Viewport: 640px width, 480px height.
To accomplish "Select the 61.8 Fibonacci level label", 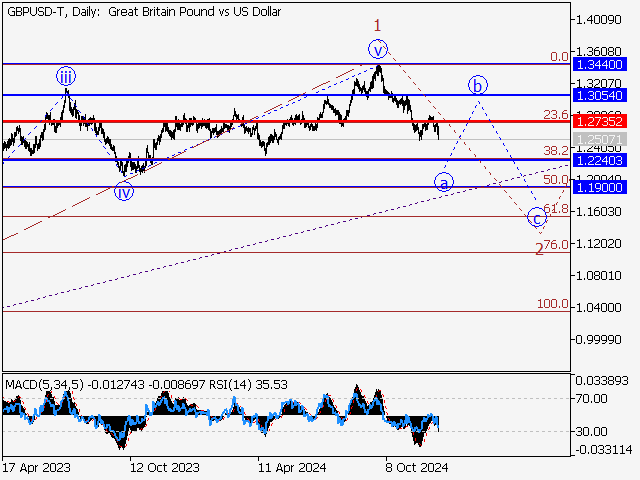I will tap(556, 209).
